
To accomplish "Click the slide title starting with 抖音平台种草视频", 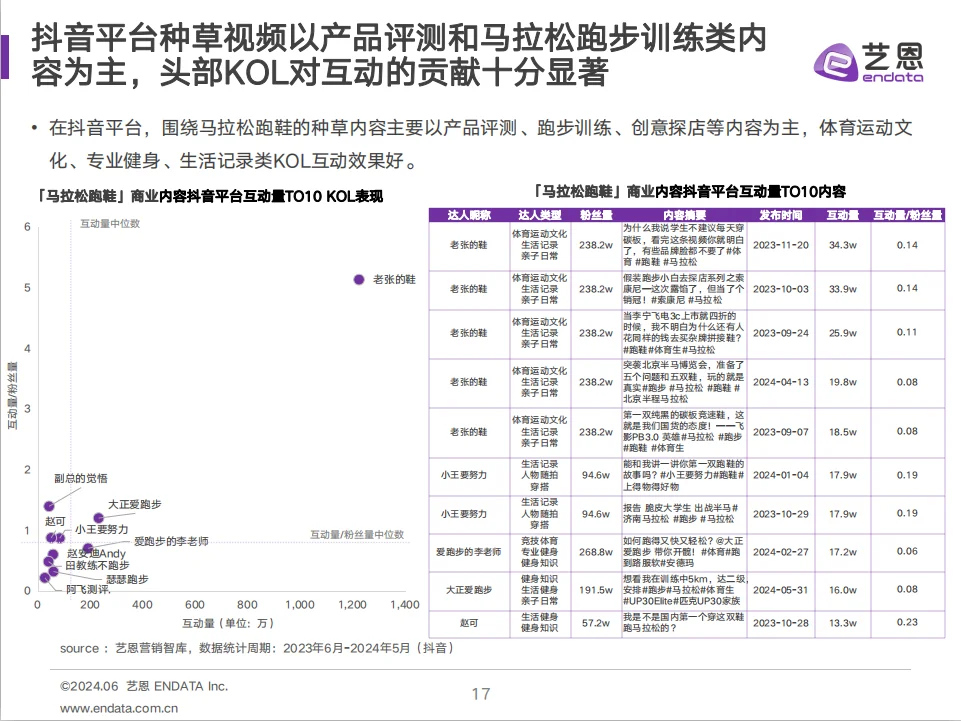I will coord(399,55).
